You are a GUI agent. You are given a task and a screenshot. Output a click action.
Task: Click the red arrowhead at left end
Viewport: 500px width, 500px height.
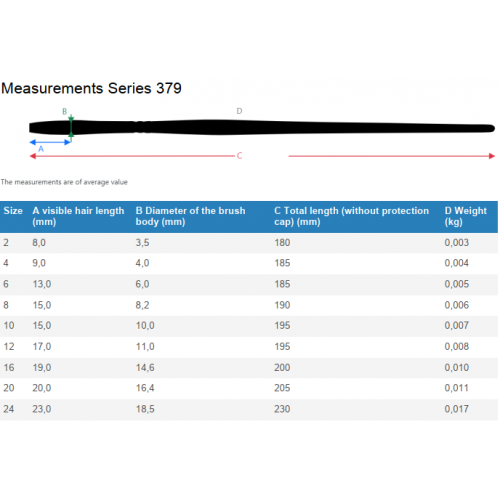(33, 156)
